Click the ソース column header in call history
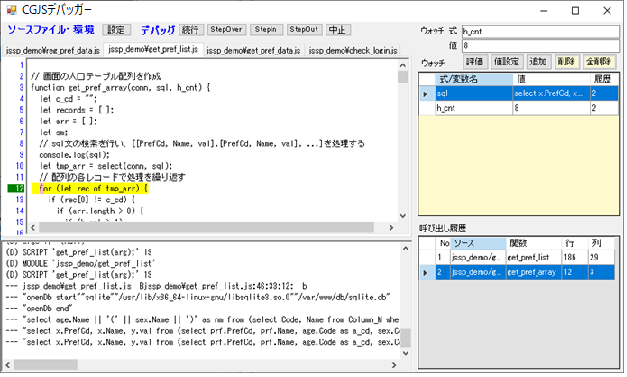Screen dimensions: 627x377 (x=478, y=243)
